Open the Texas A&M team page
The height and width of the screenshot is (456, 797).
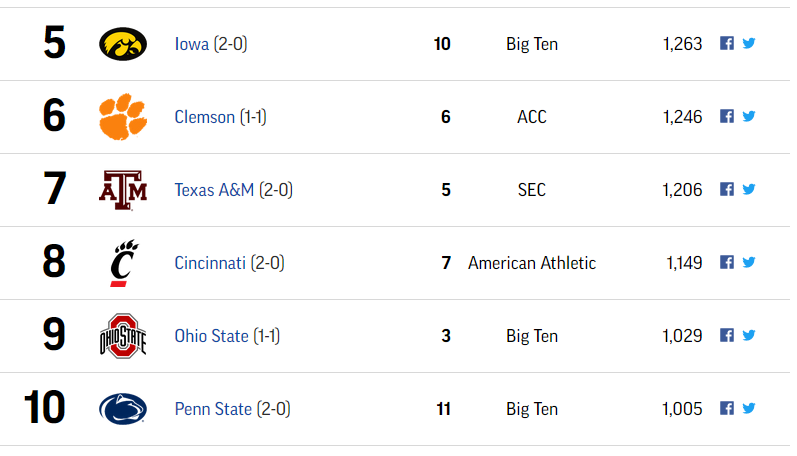(x=214, y=190)
